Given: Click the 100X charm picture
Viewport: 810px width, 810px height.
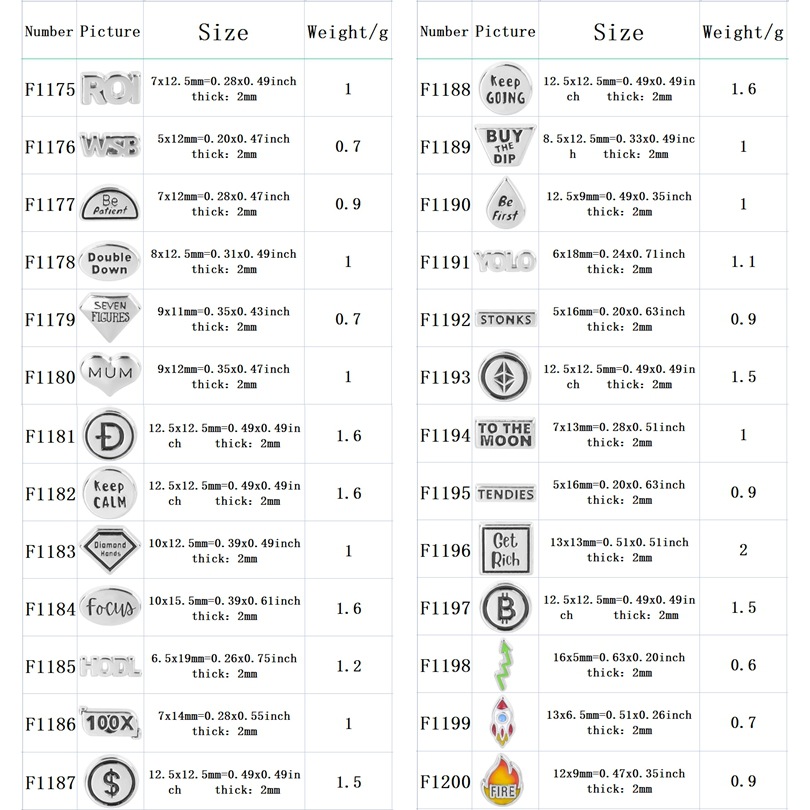Looking at the screenshot, I should [x=109, y=722].
